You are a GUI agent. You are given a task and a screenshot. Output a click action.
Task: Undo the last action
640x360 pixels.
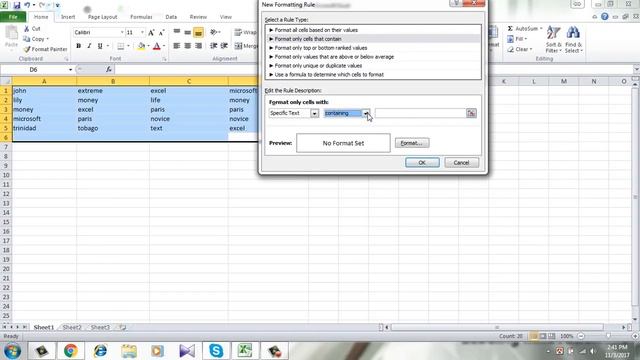click(27, 5)
